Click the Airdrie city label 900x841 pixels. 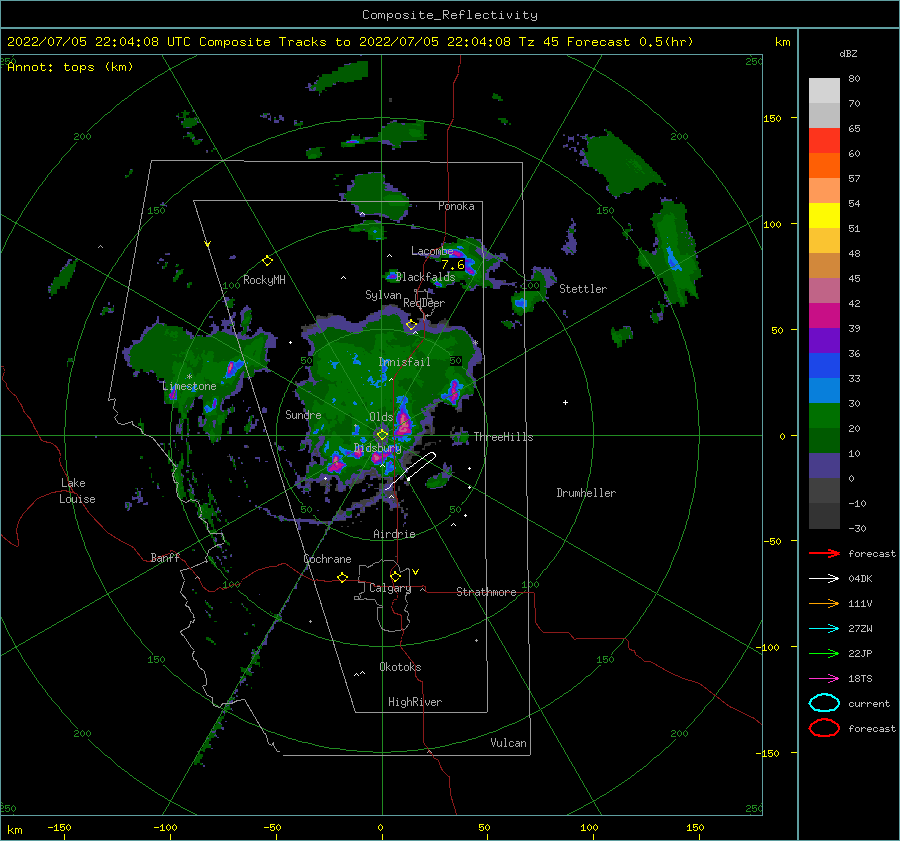pos(394,534)
